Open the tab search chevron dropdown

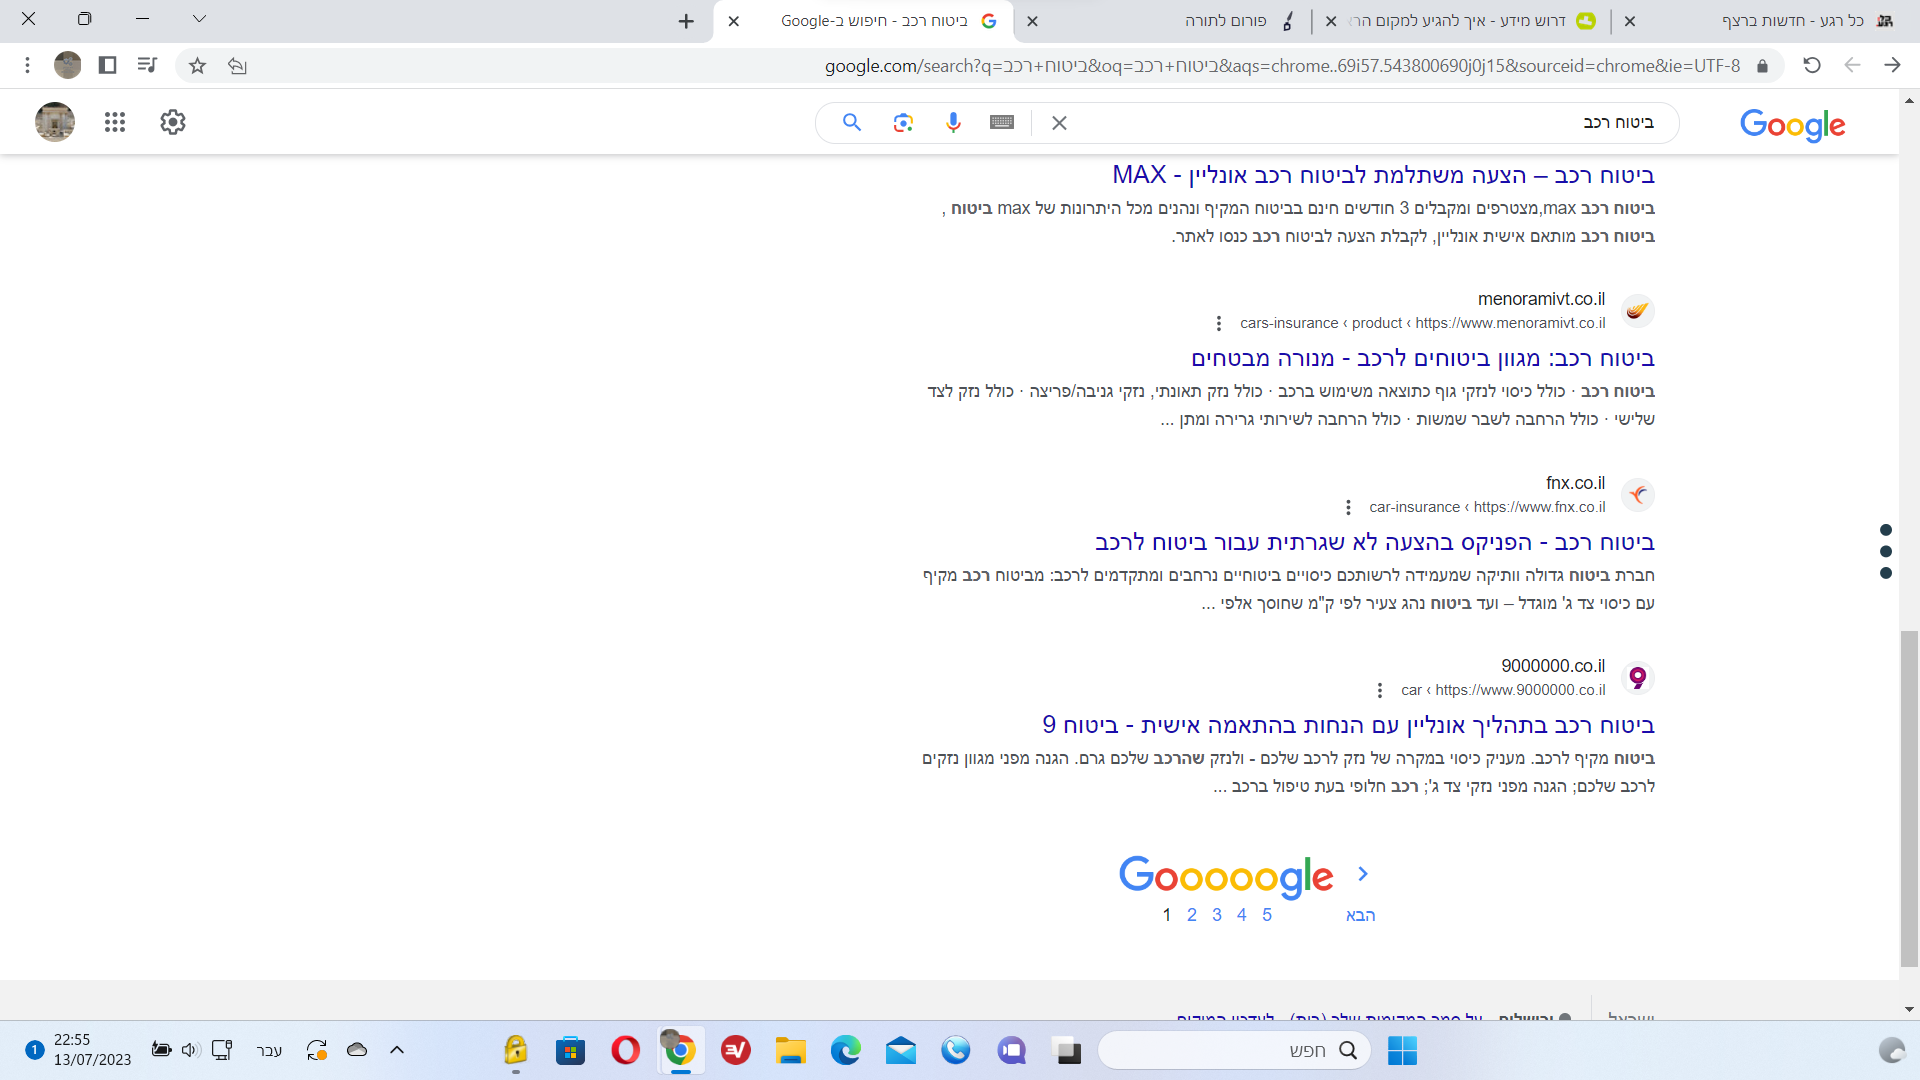[x=200, y=19]
